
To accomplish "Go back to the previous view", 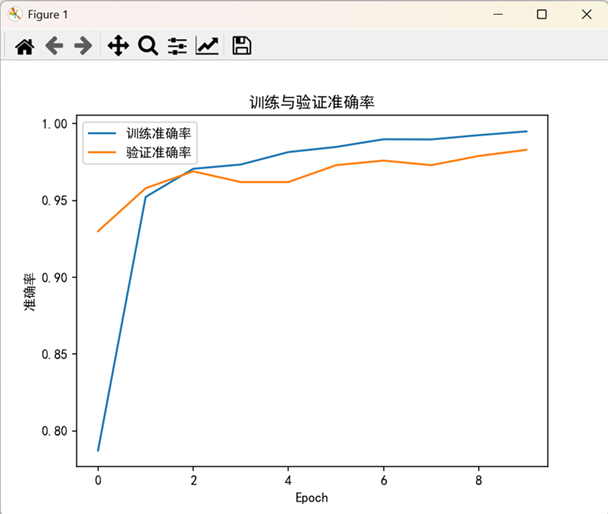I will 54,45.
